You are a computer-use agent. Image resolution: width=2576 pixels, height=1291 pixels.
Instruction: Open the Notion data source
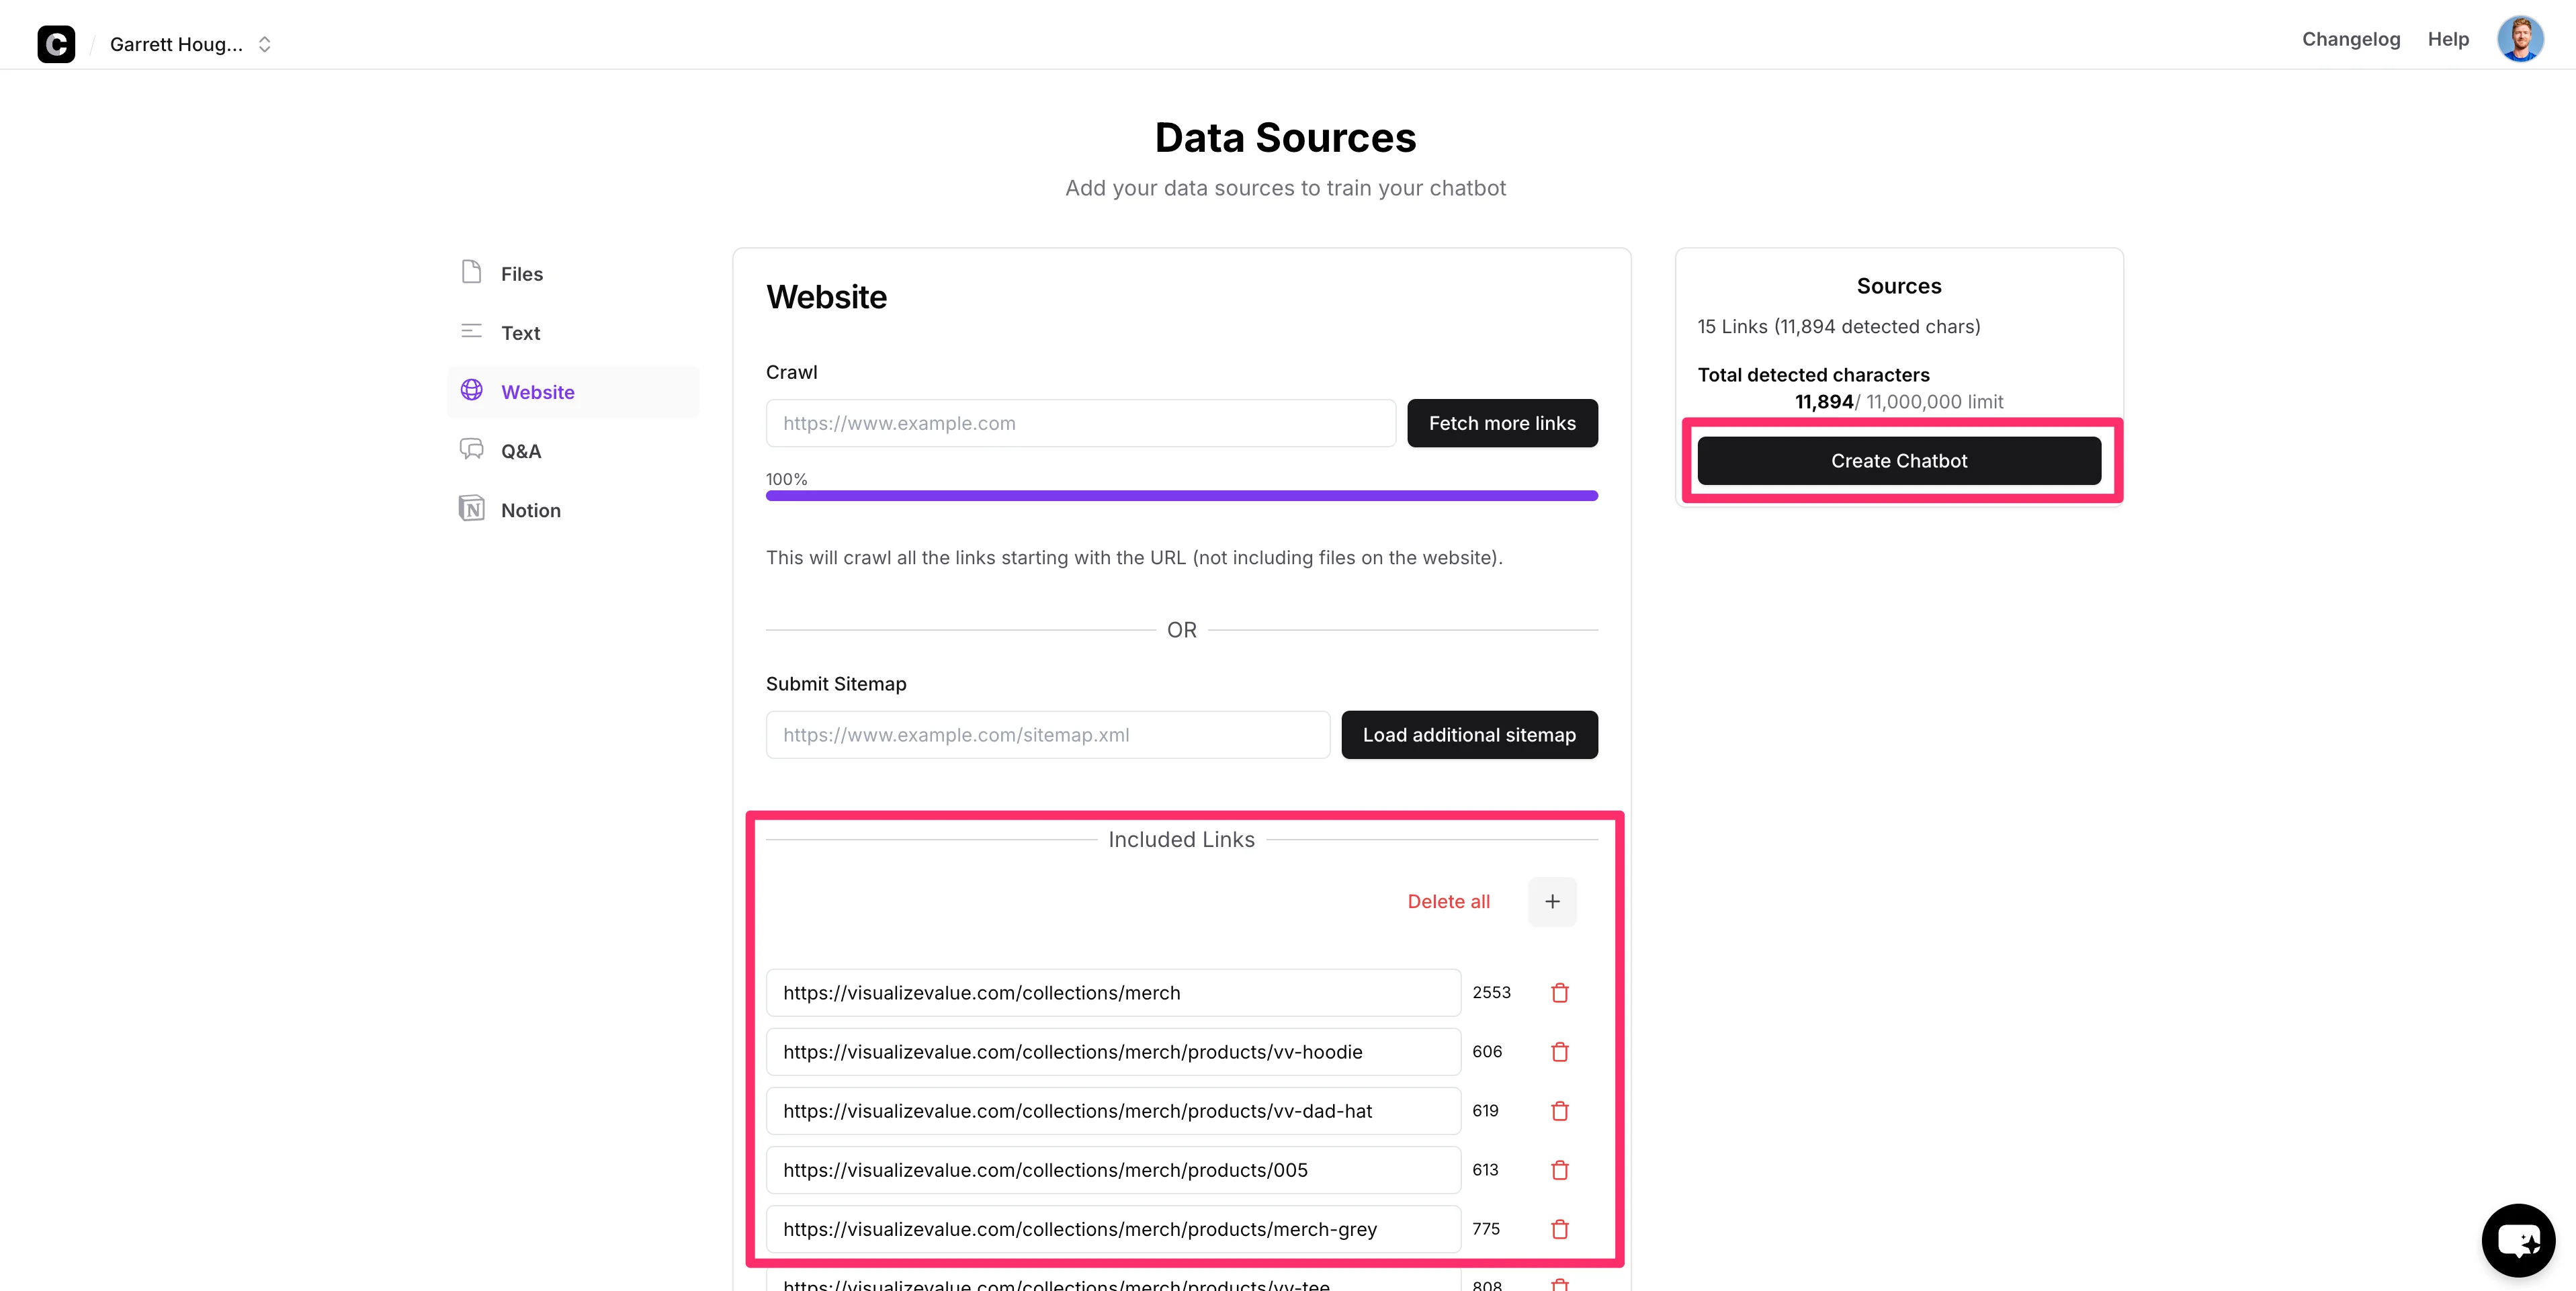tap(530, 510)
